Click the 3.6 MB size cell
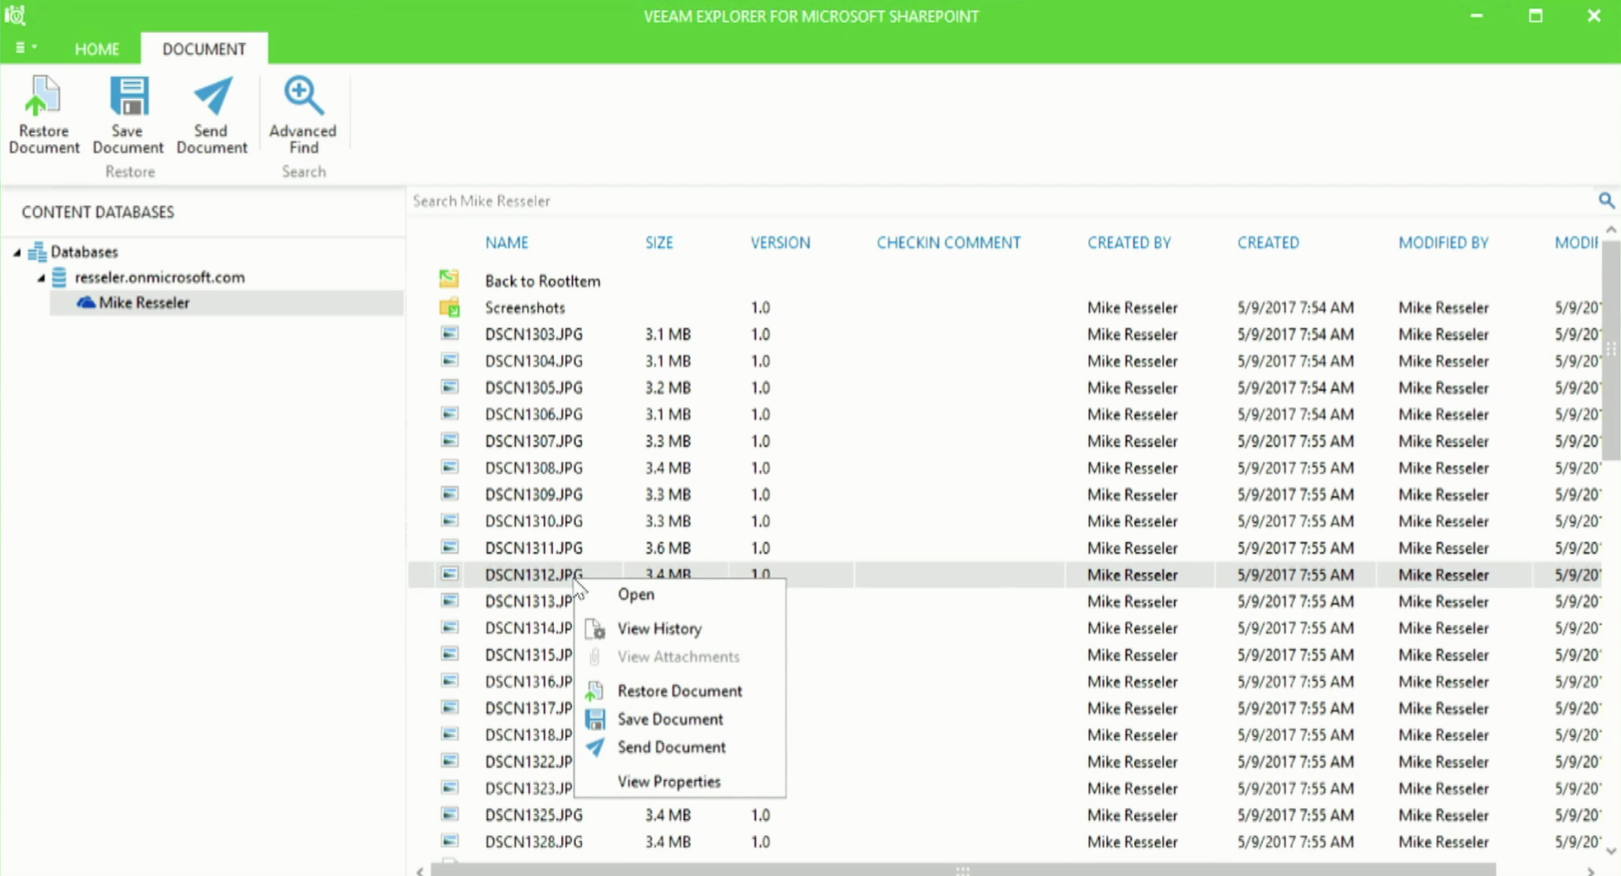The height and width of the screenshot is (876, 1621). pyautogui.click(x=668, y=548)
